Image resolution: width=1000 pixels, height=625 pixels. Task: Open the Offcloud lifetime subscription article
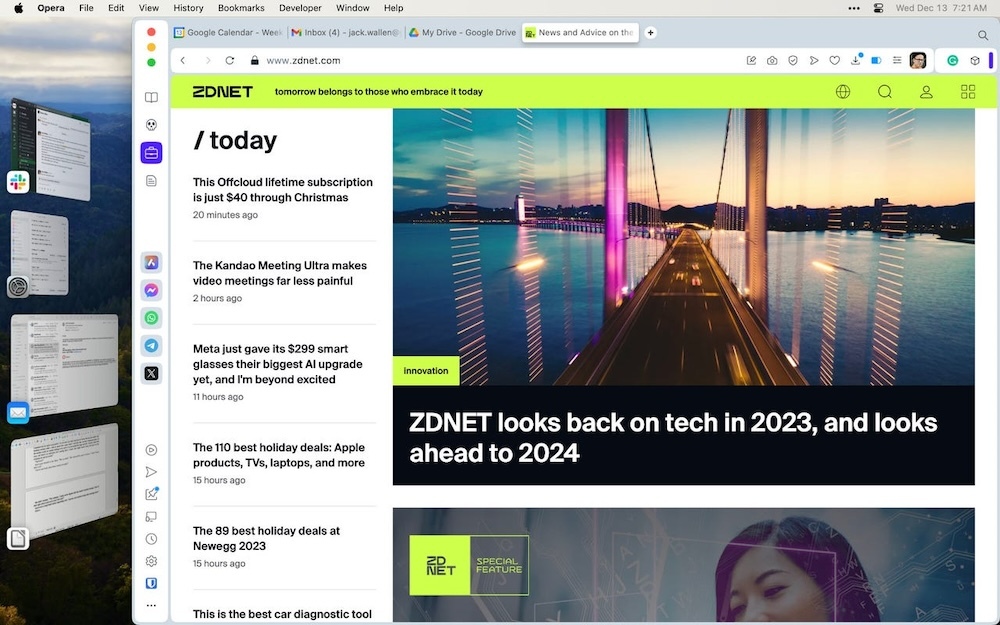pos(283,189)
